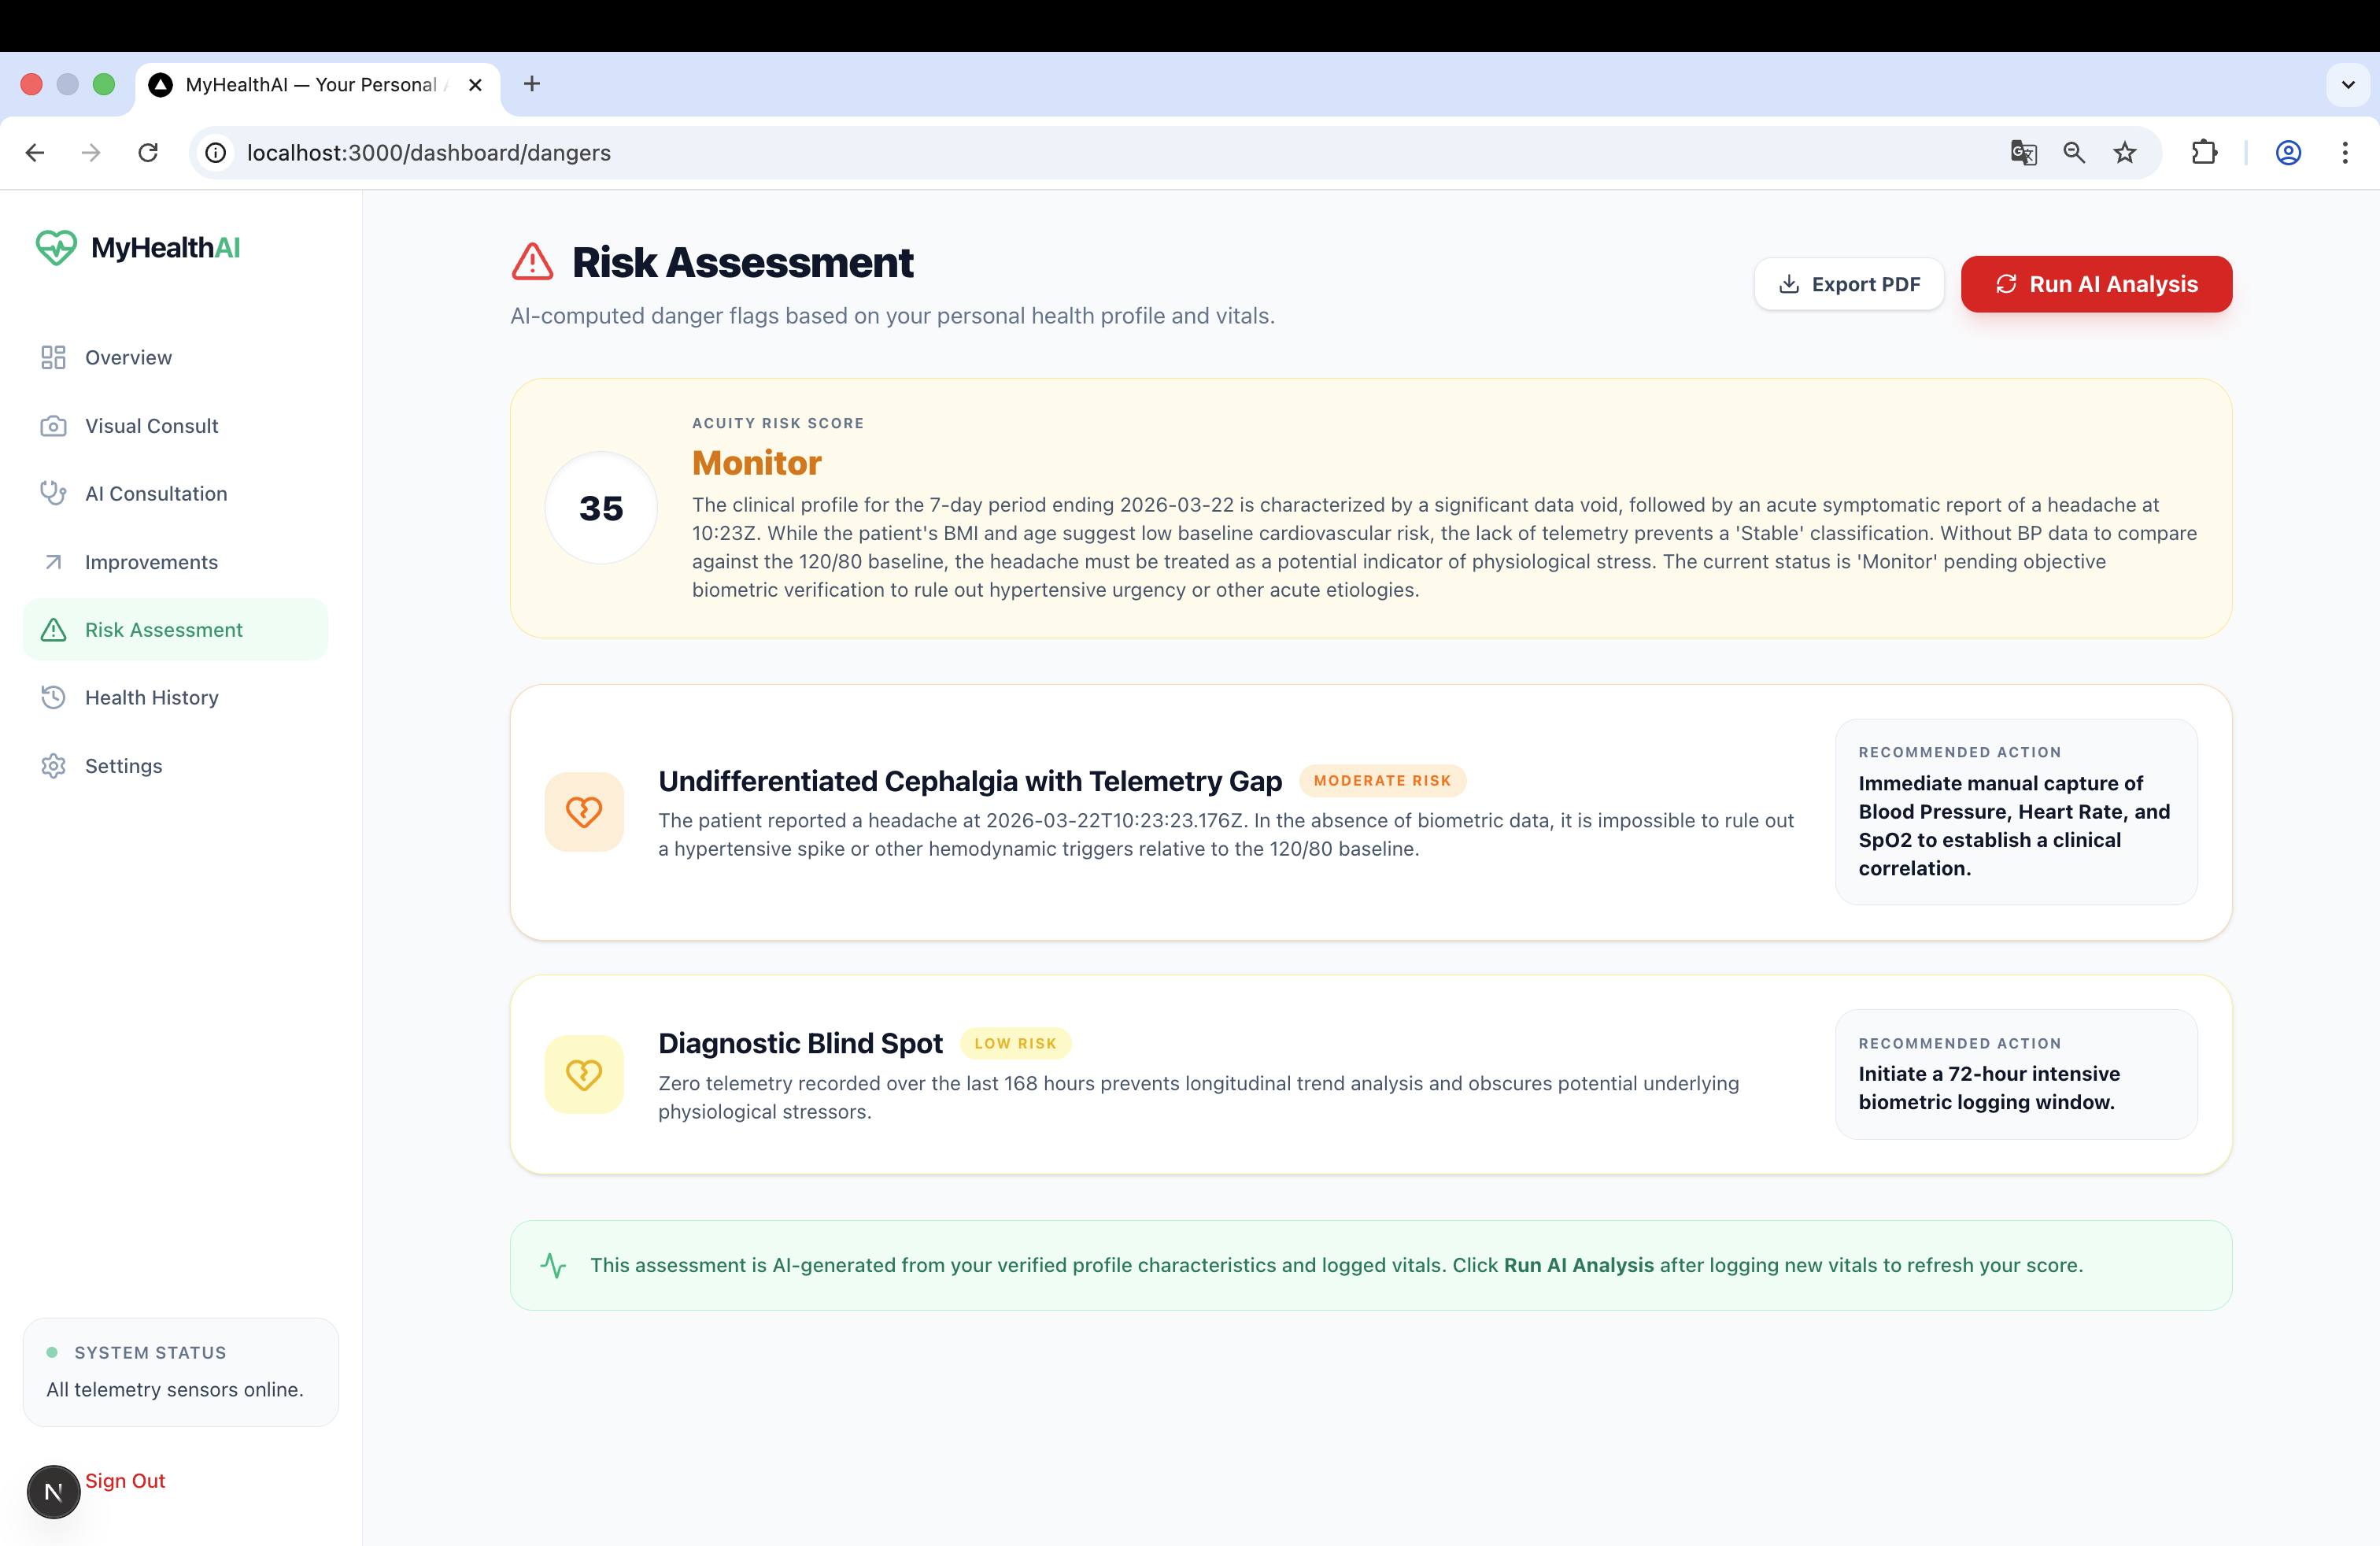2380x1546 pixels.
Task: Open the Chrome profile avatar icon
Action: [2288, 153]
